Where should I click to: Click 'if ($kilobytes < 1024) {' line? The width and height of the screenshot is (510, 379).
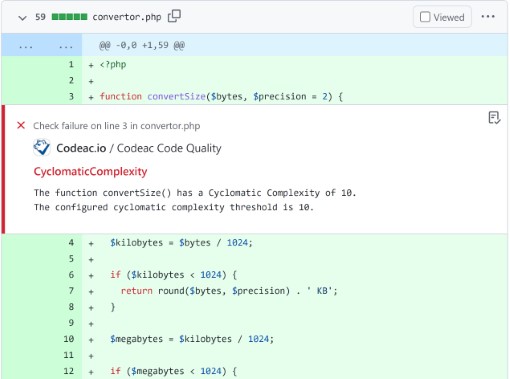[174, 275]
